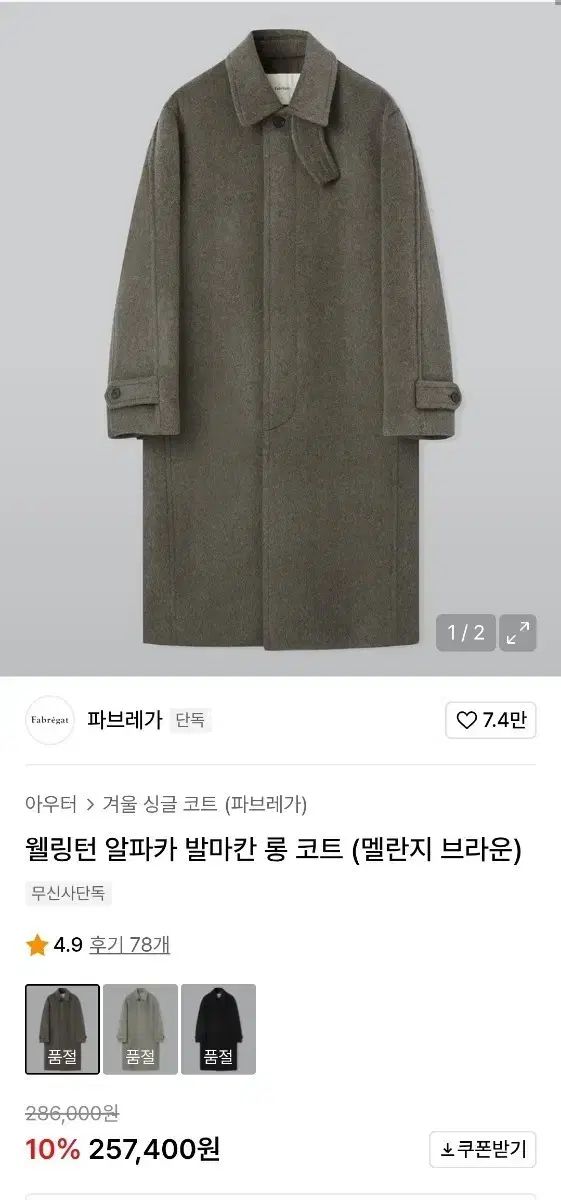
Task: Visit the 파브레가 brand page
Action: click(125, 720)
